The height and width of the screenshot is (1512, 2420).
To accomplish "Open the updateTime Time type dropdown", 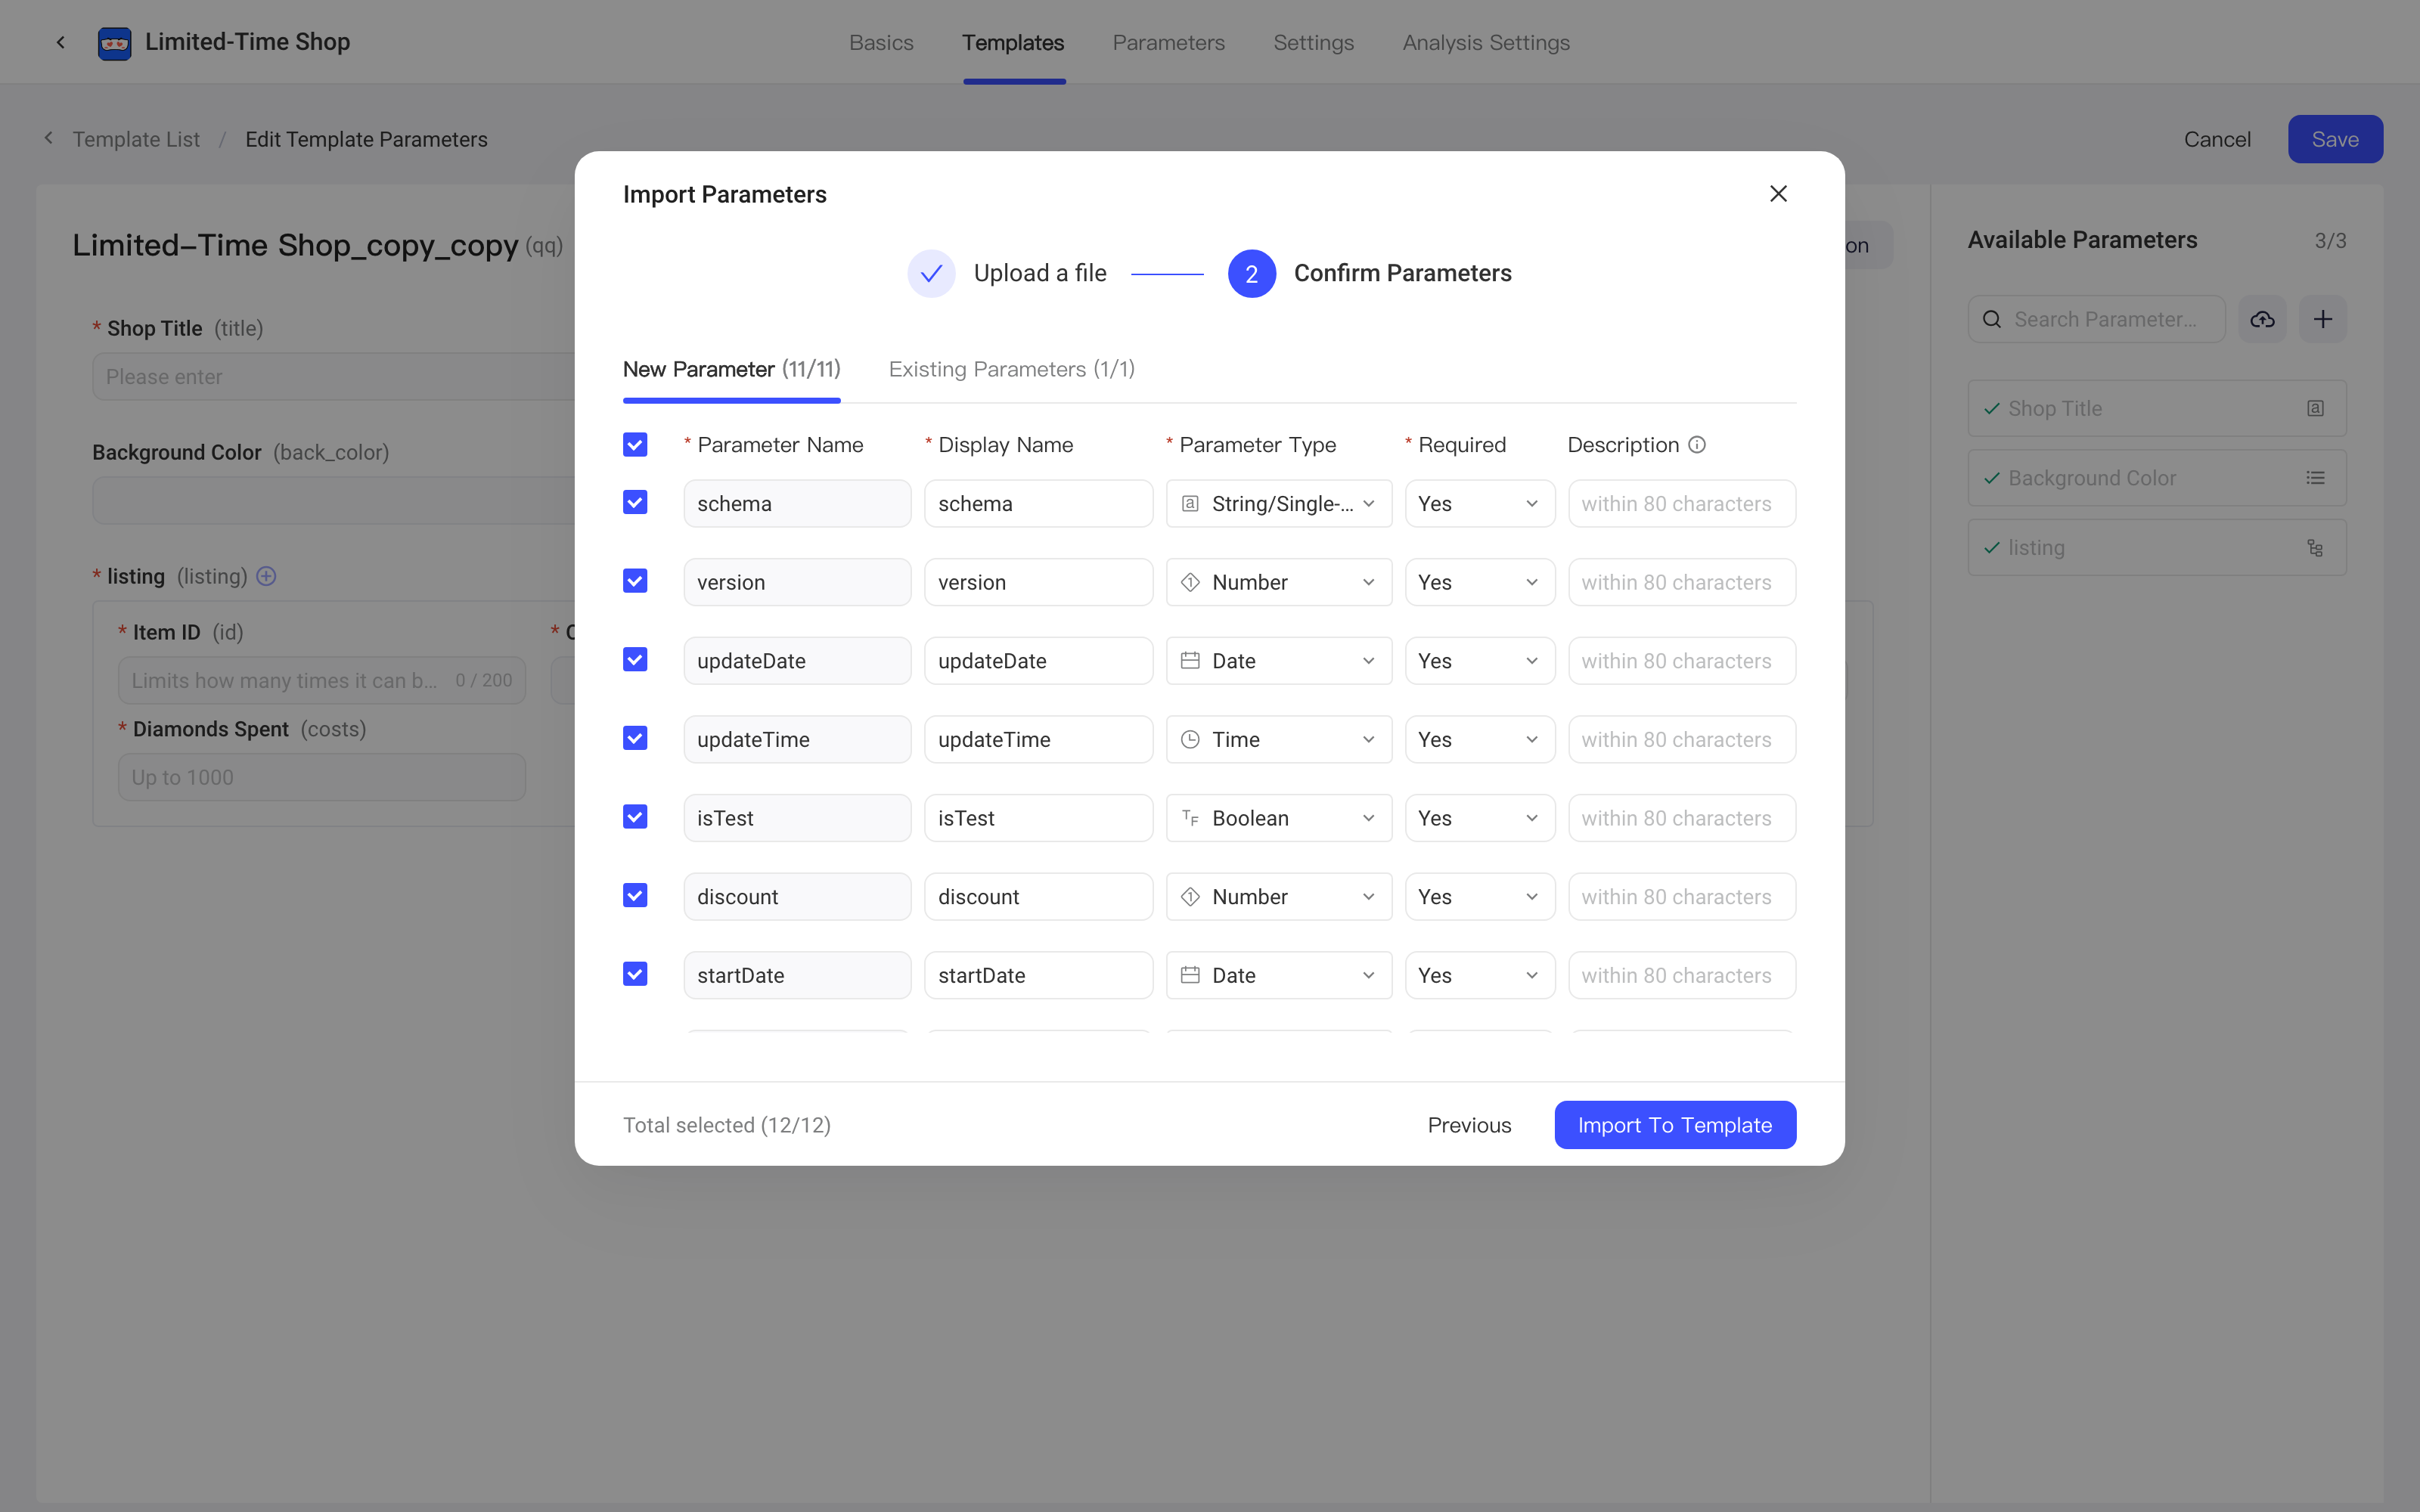I will [x=1278, y=739].
